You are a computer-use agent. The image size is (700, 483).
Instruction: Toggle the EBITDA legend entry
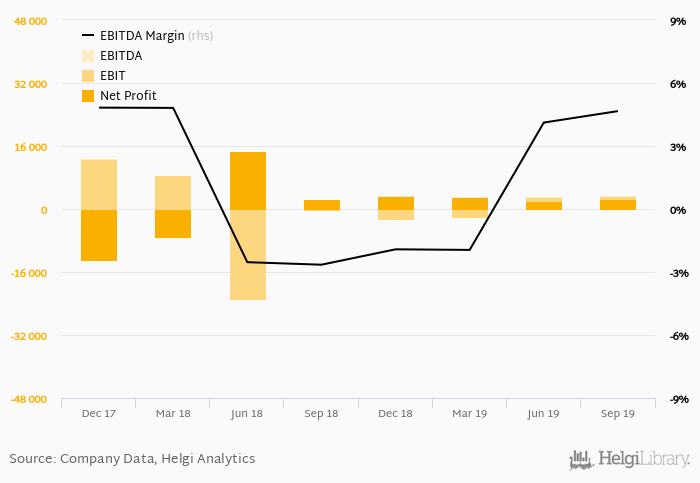120,56
